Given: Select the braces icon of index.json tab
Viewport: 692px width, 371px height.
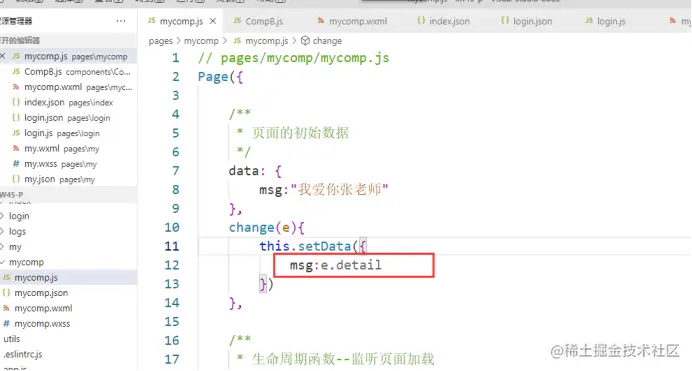Looking at the screenshot, I should click(x=421, y=20).
